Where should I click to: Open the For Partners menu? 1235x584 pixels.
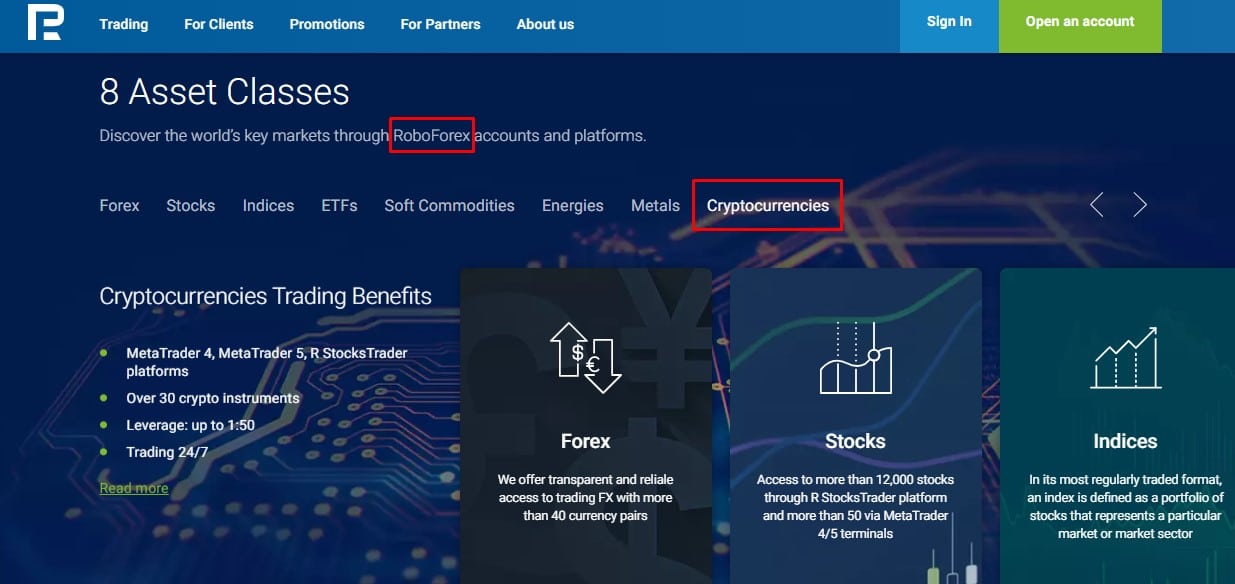click(x=440, y=24)
